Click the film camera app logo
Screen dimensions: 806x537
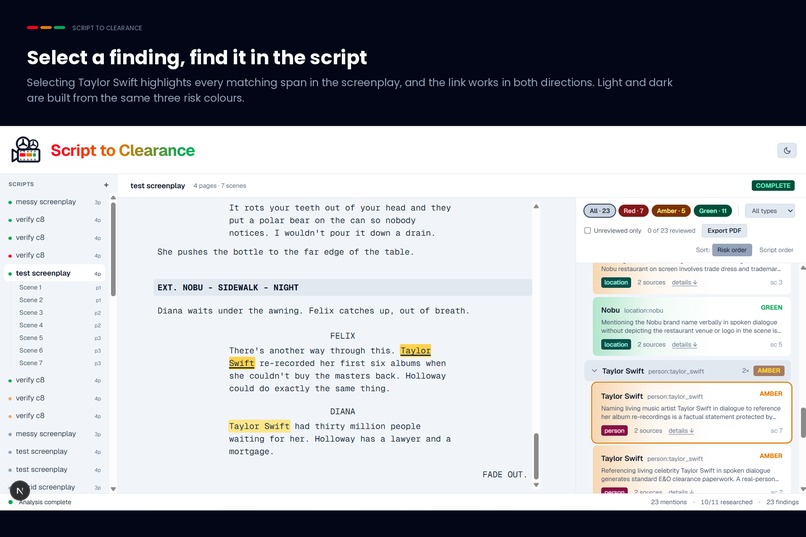click(26, 150)
